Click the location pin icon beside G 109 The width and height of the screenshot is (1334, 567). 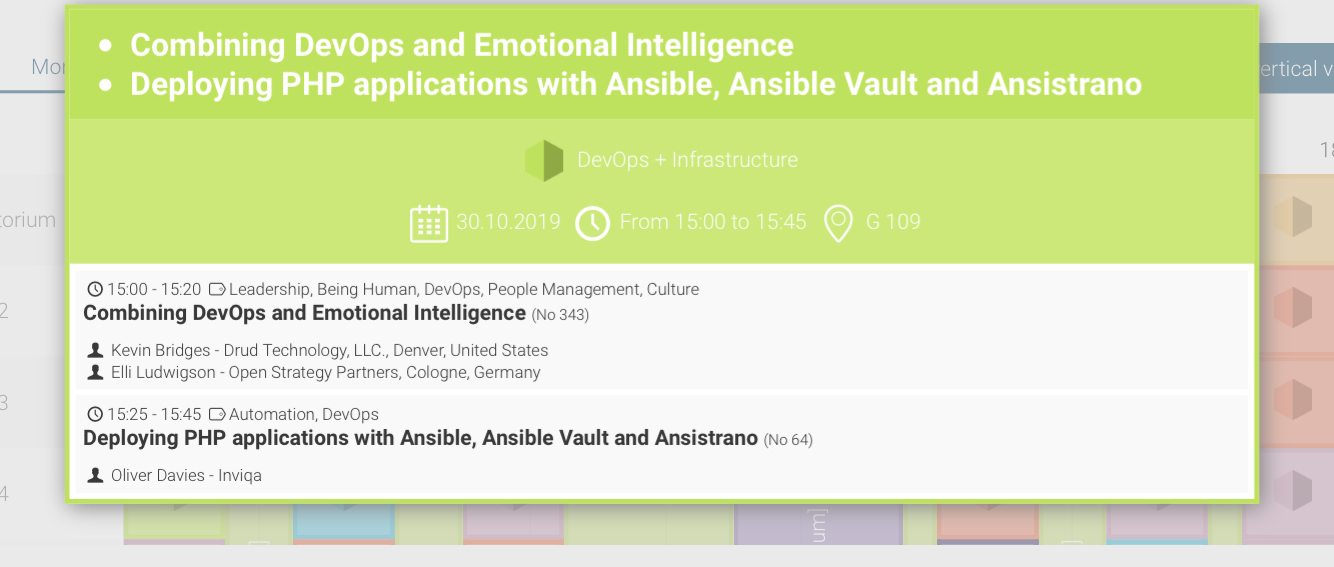click(x=837, y=223)
